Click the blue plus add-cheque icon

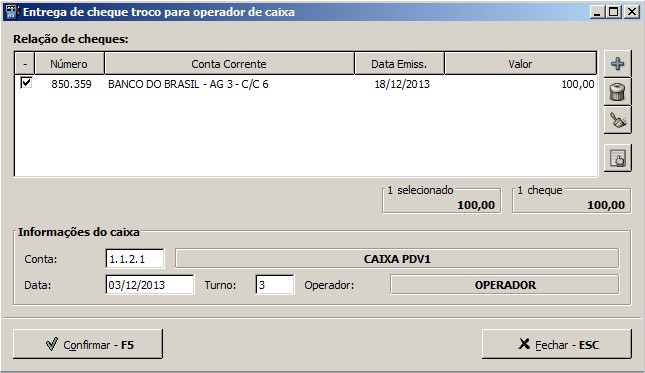pyautogui.click(x=617, y=64)
